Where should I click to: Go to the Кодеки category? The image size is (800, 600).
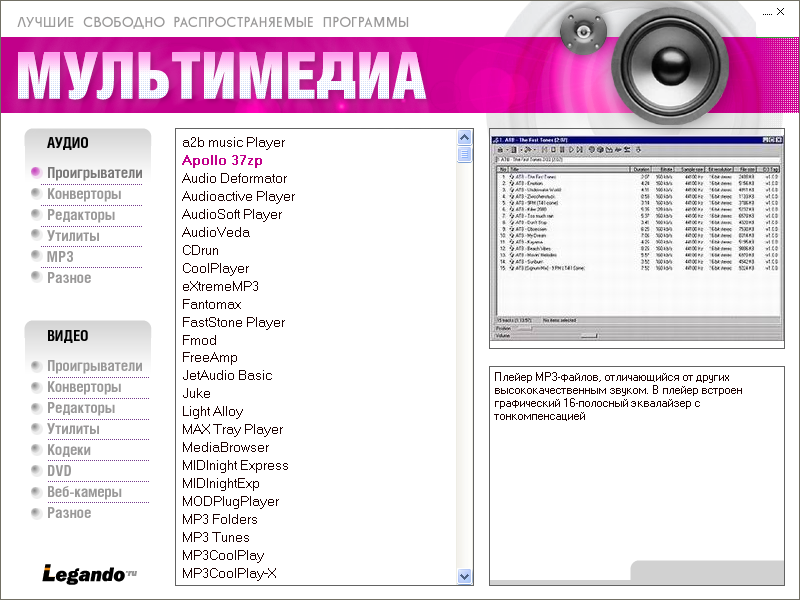(69, 450)
